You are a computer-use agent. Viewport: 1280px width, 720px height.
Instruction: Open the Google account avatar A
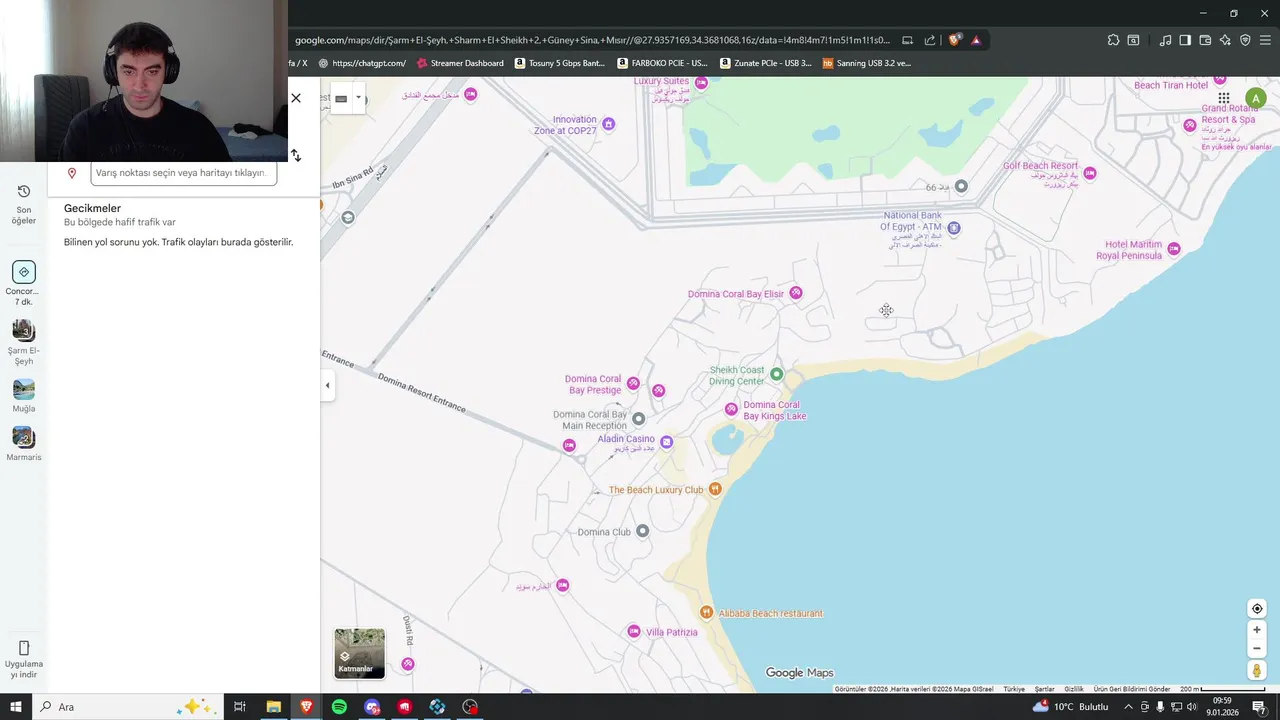point(1255,98)
